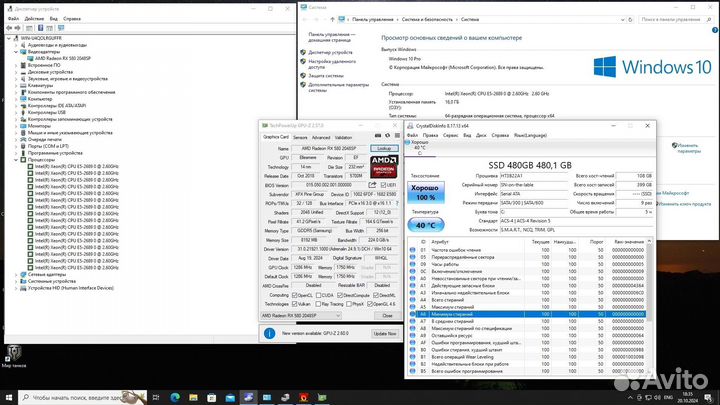Toggle the OpenCL checkbox in GPU-Z
720x405 pixels.
pyautogui.click(x=294, y=295)
